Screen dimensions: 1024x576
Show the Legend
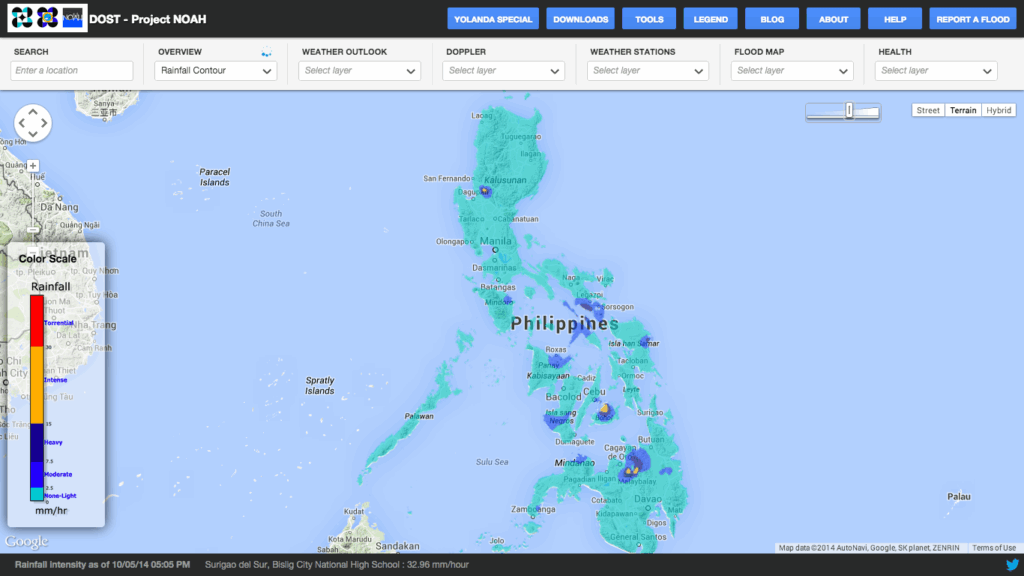(711, 19)
